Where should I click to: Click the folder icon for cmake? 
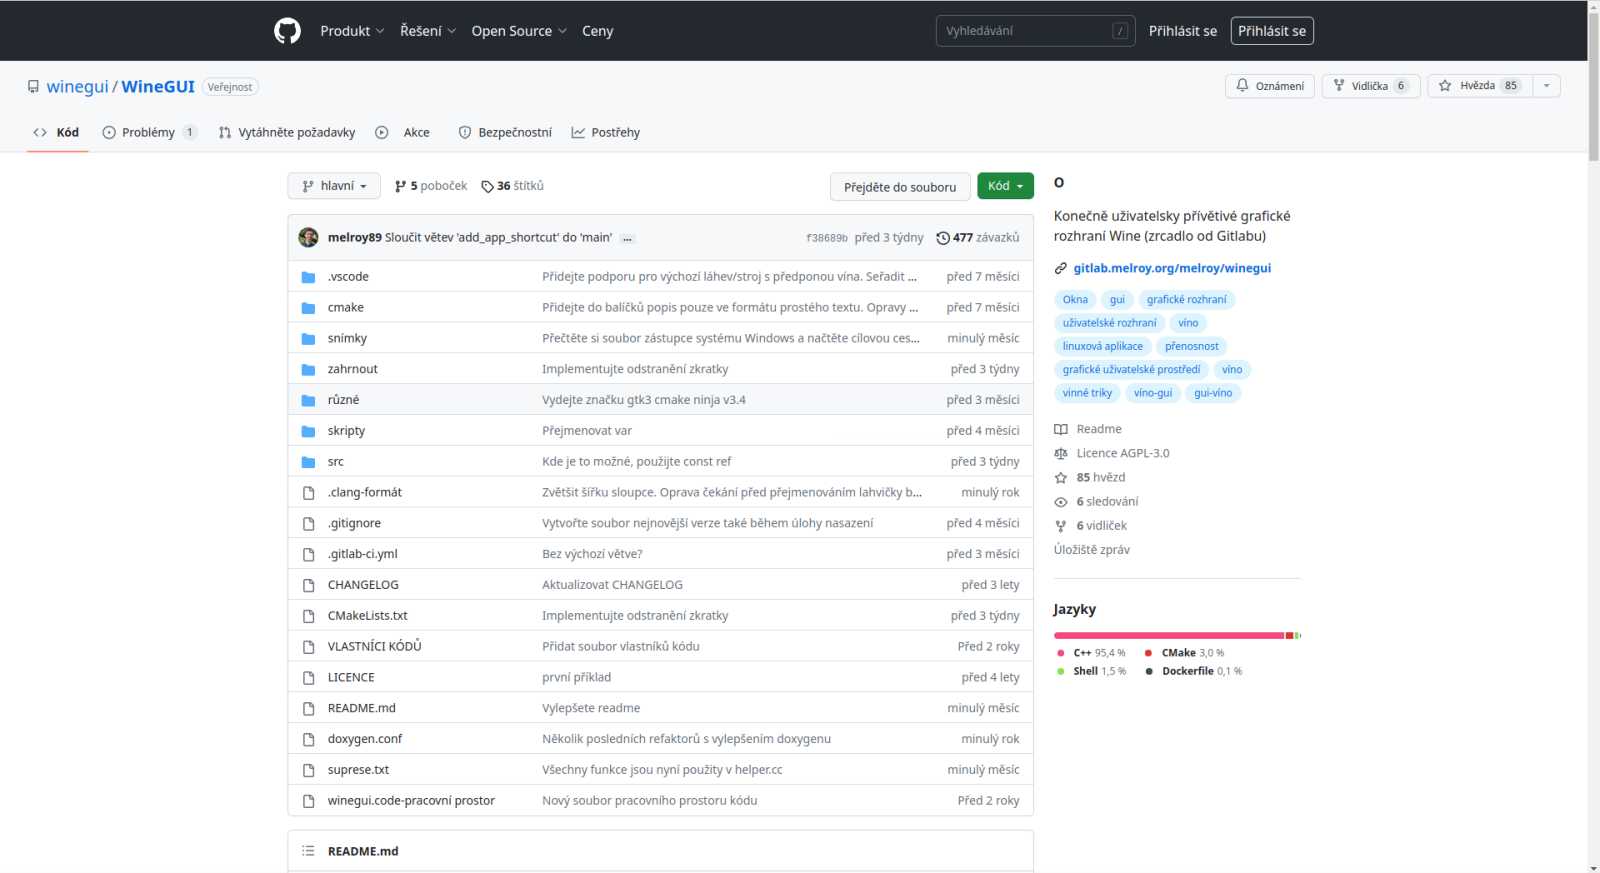pos(309,308)
